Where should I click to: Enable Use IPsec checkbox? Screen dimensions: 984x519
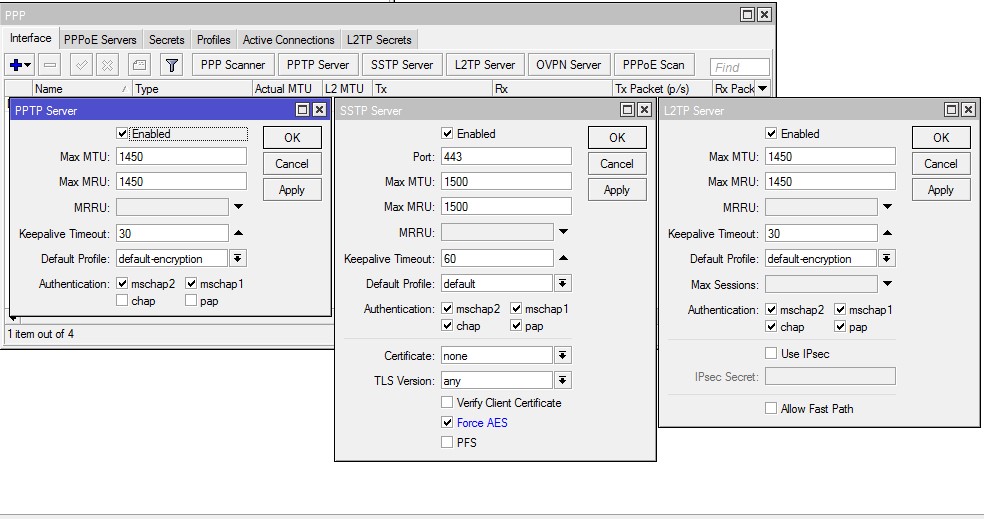coord(771,353)
